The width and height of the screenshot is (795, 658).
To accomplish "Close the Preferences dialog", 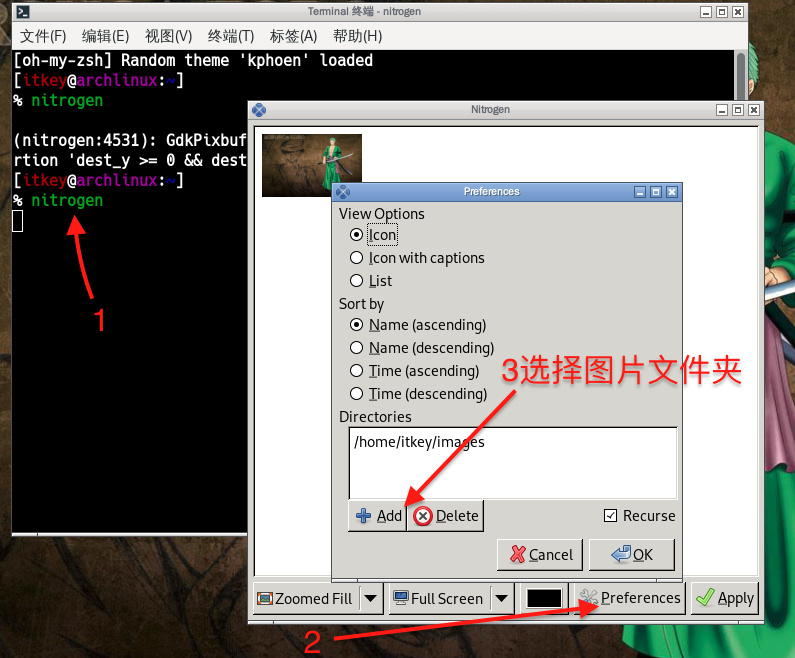I will [672, 192].
